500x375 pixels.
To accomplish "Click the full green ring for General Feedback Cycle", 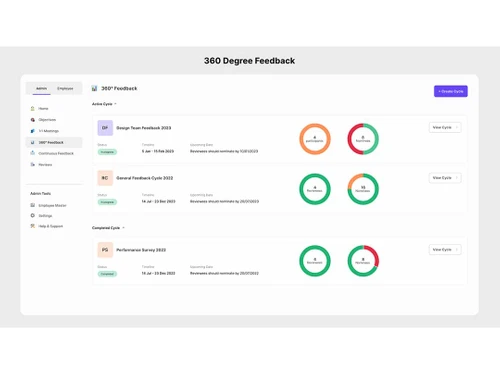I will [x=315, y=189].
